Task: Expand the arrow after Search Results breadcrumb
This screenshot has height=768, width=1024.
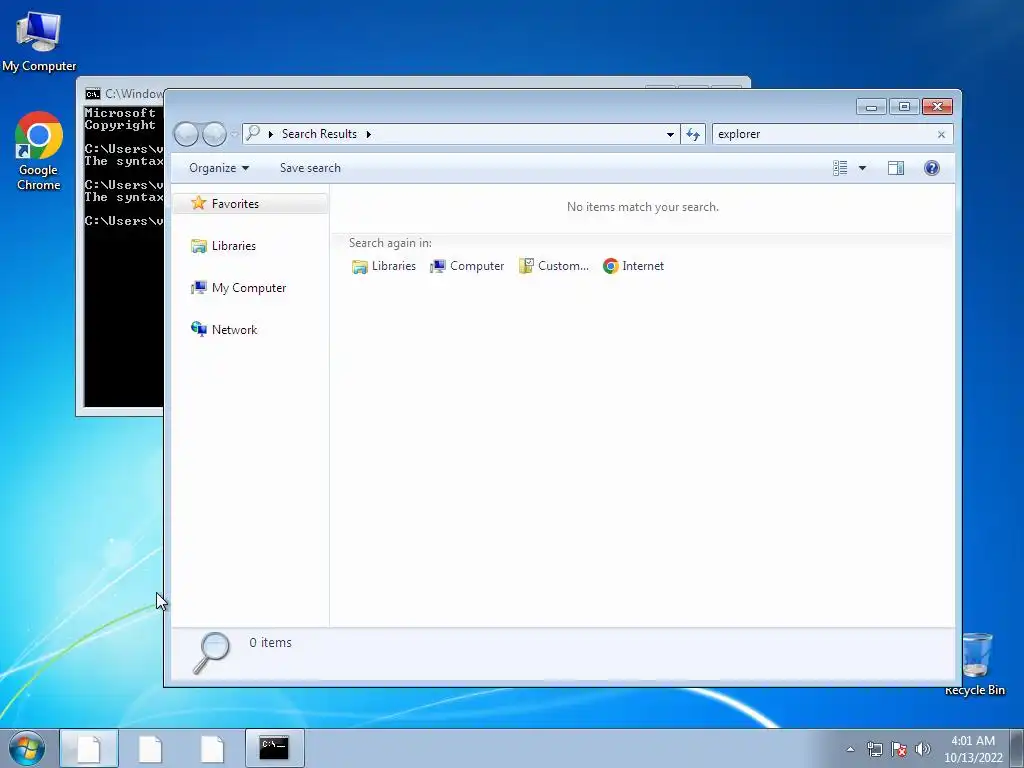Action: point(368,134)
